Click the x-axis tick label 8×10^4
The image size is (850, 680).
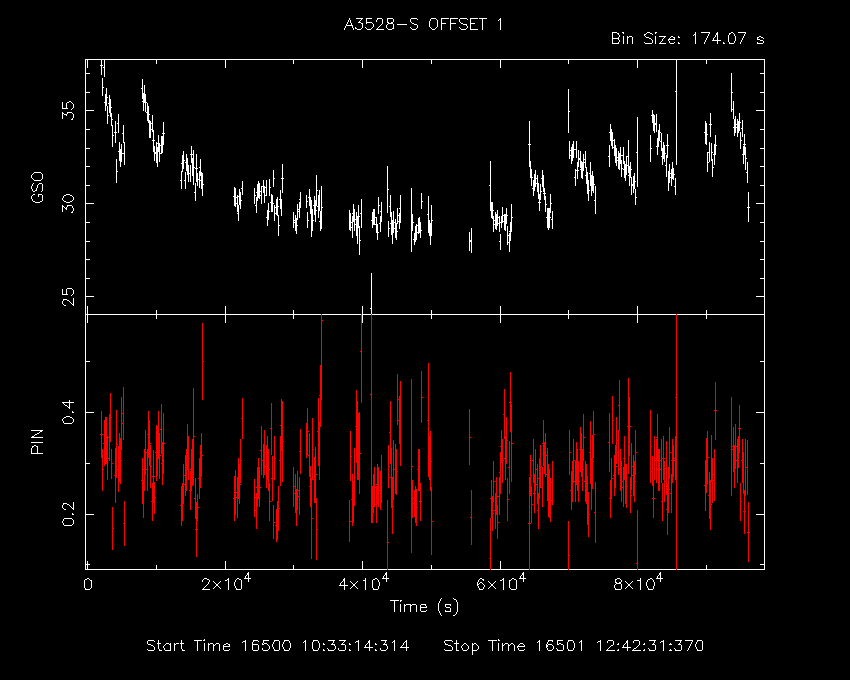tap(638, 582)
